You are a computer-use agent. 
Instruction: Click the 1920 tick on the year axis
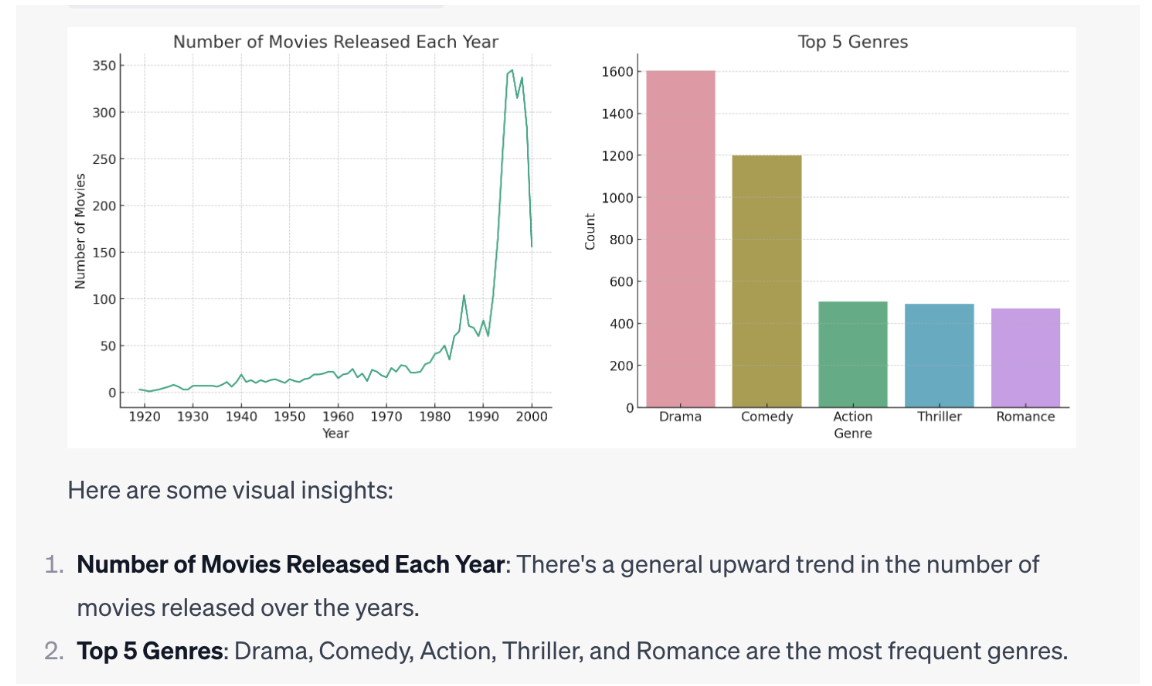click(x=144, y=416)
